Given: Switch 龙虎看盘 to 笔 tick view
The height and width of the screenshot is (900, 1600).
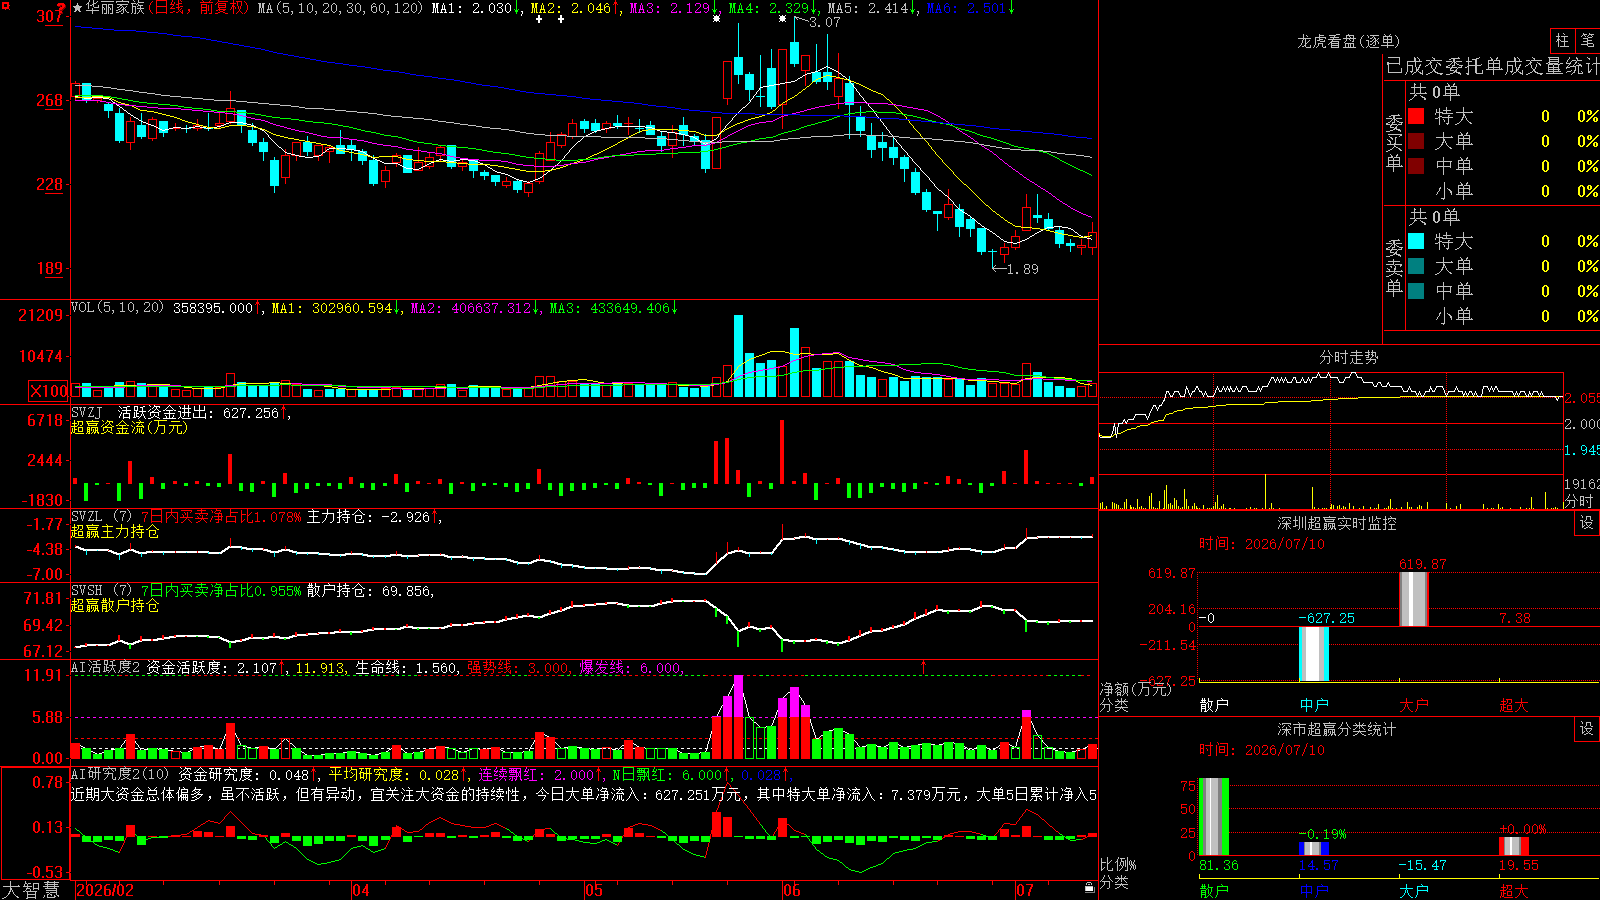Looking at the screenshot, I should (1587, 40).
